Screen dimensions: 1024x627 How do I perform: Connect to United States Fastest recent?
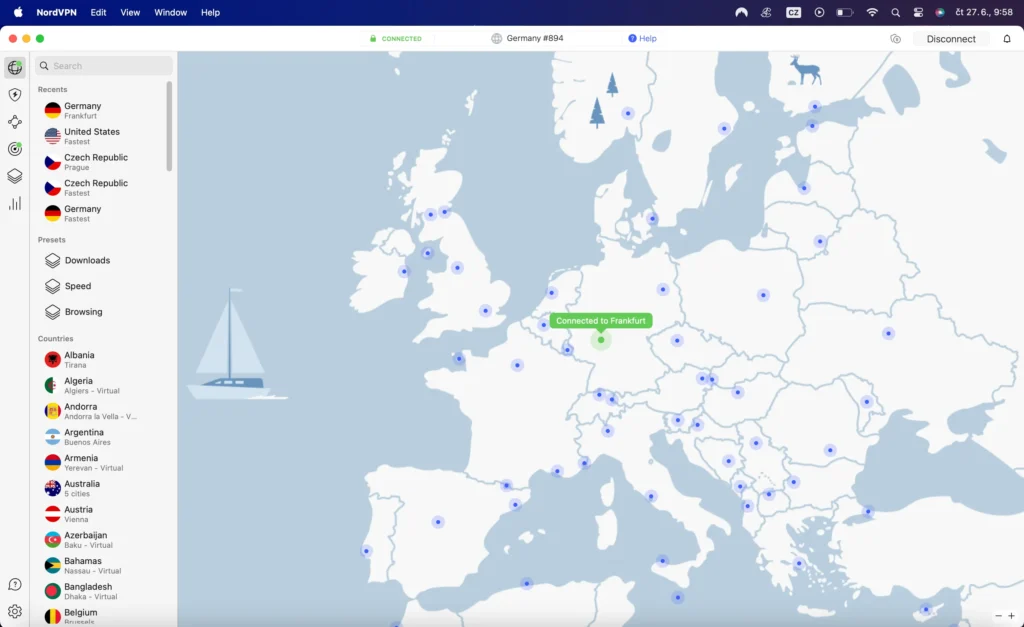[91, 136]
